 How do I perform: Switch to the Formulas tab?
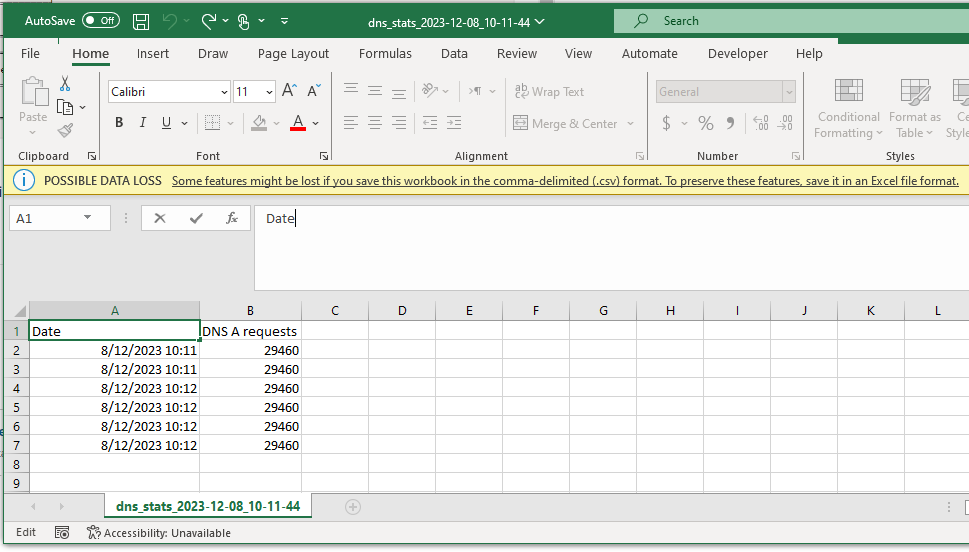point(385,54)
